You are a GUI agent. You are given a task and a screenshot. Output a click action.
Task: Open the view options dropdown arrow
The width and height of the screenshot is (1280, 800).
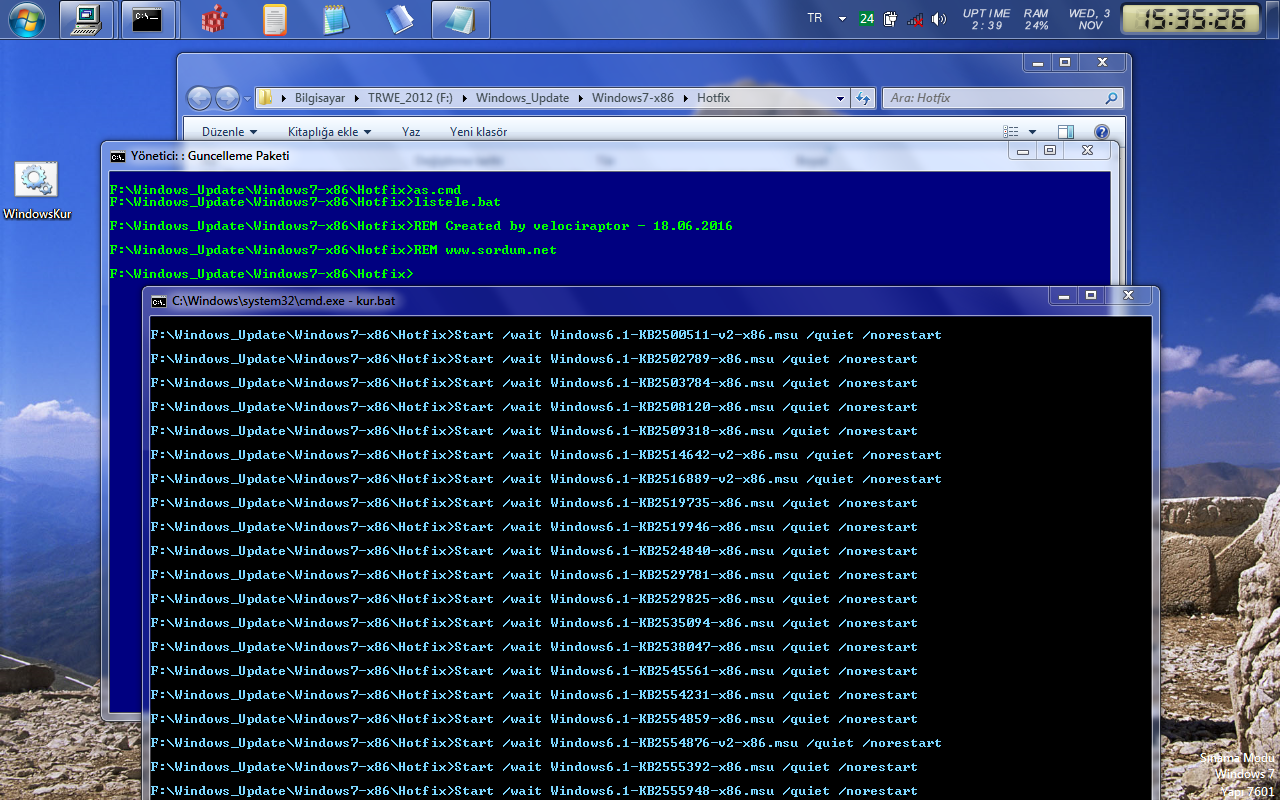tap(1032, 132)
